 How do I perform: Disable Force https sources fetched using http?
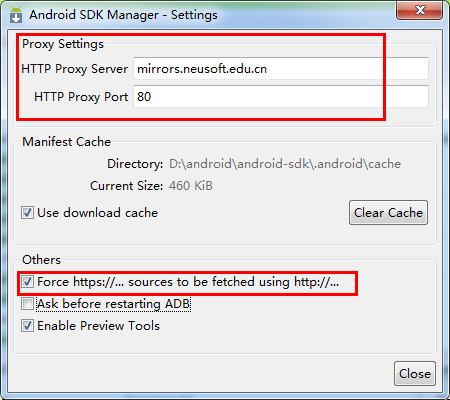(27, 282)
